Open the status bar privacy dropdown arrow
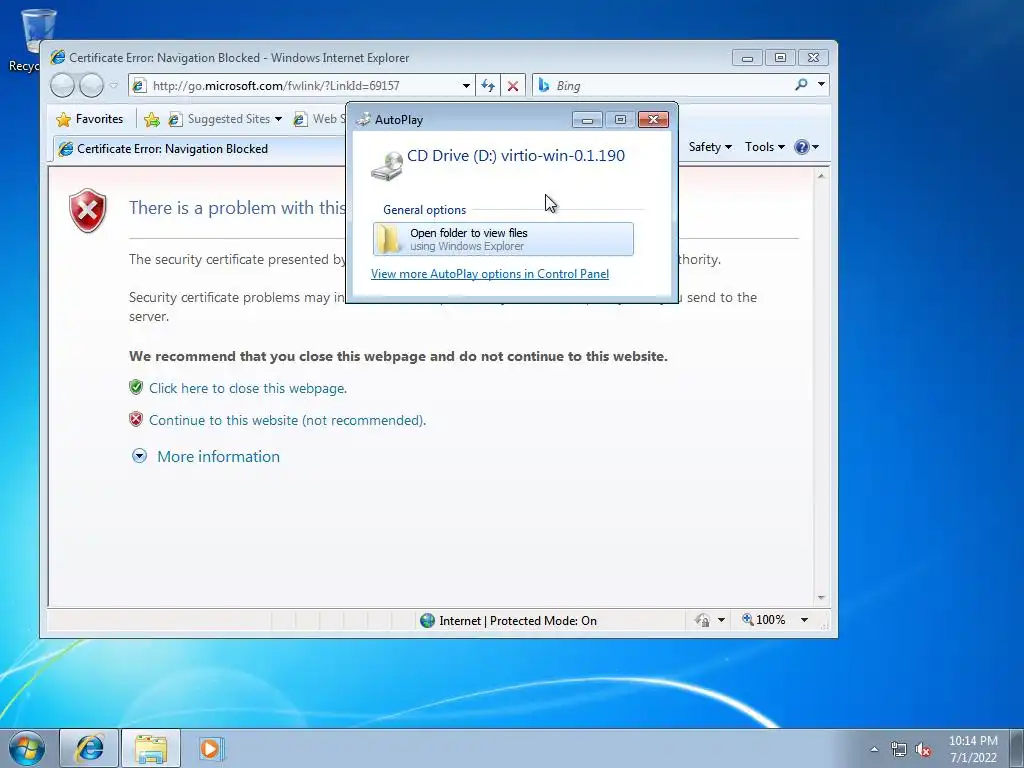Viewport: 1024px width, 768px height. [x=721, y=620]
